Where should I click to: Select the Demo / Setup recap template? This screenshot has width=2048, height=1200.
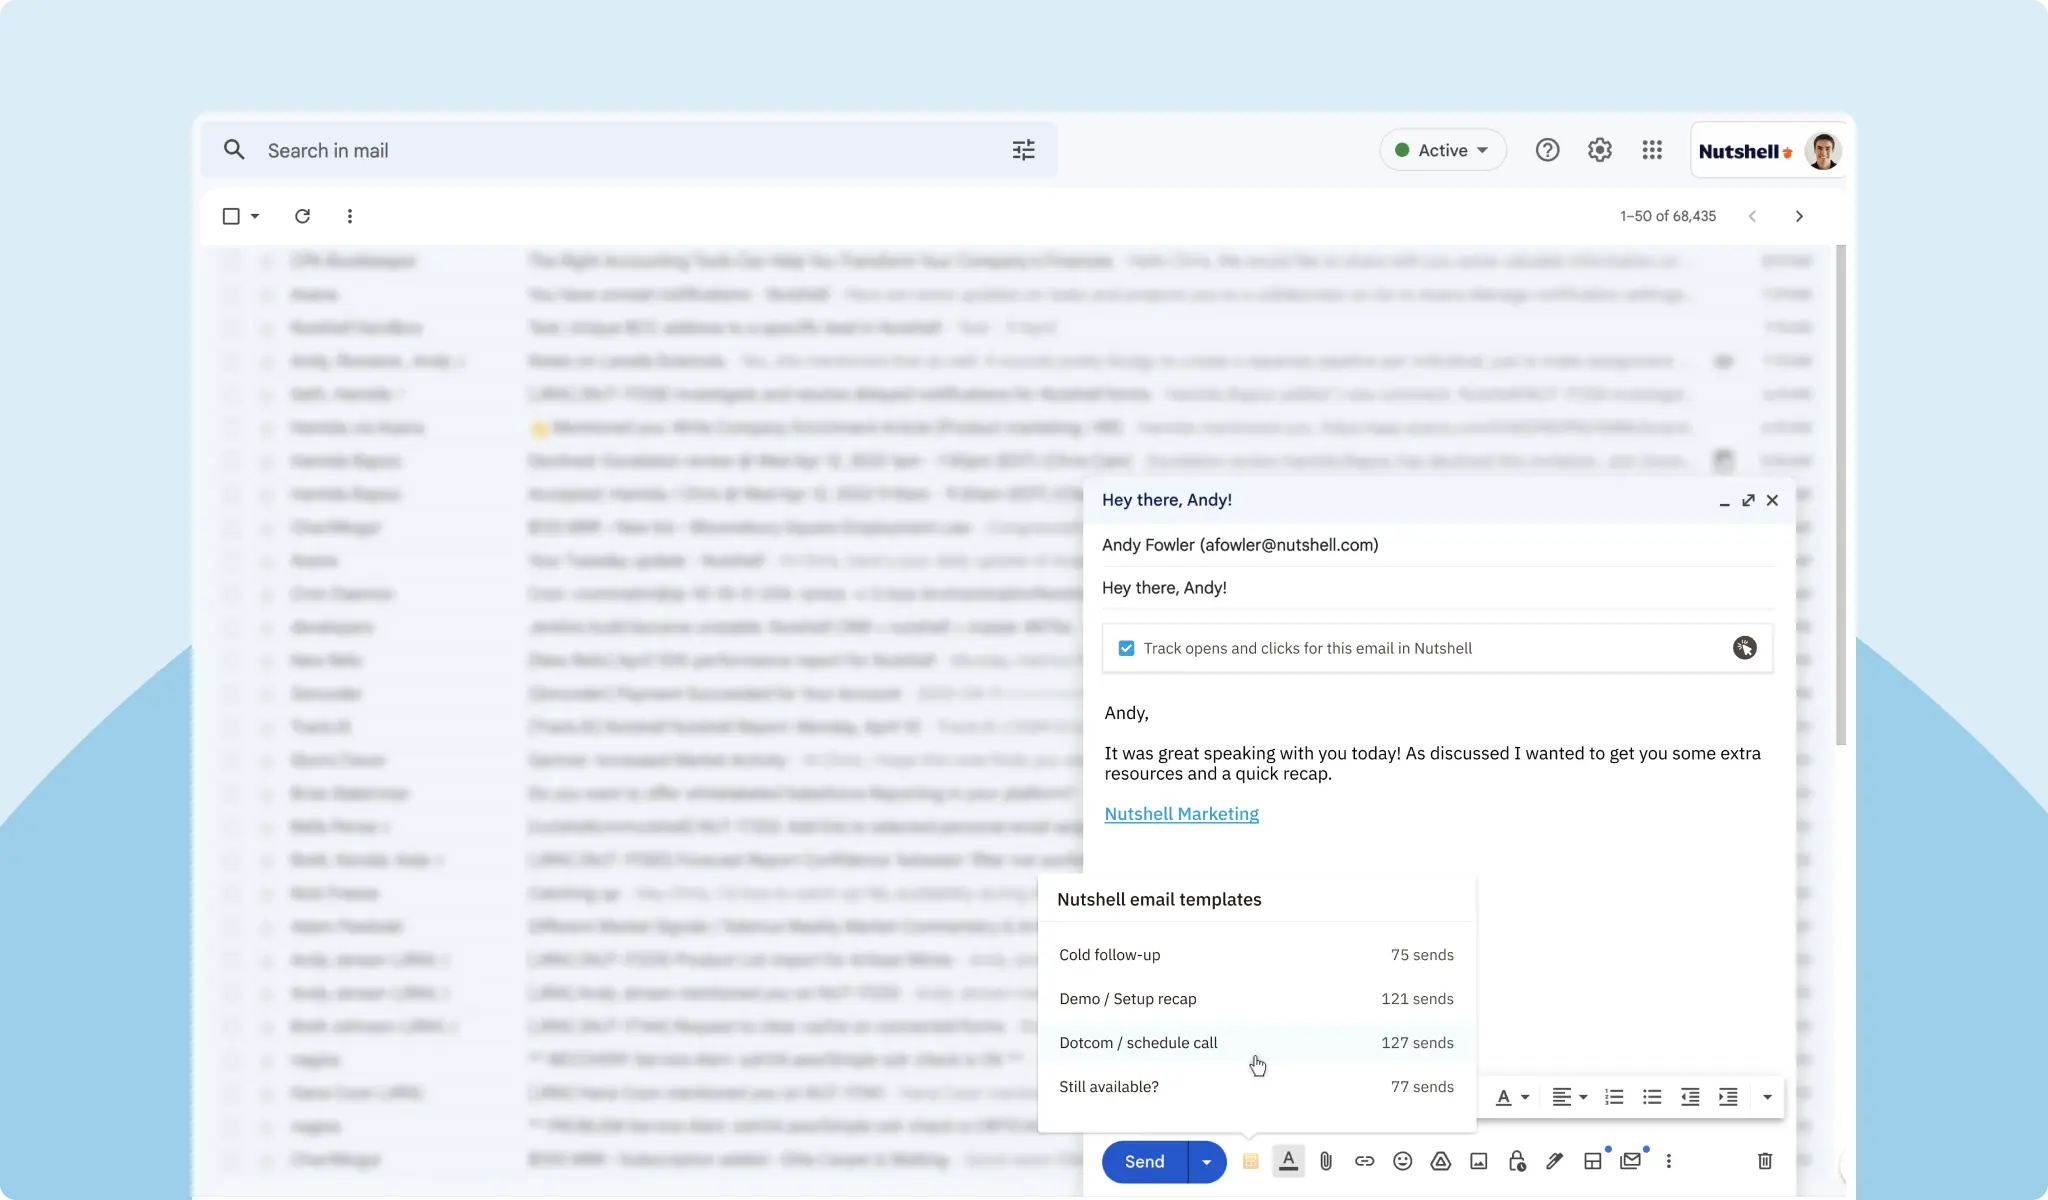click(1128, 998)
